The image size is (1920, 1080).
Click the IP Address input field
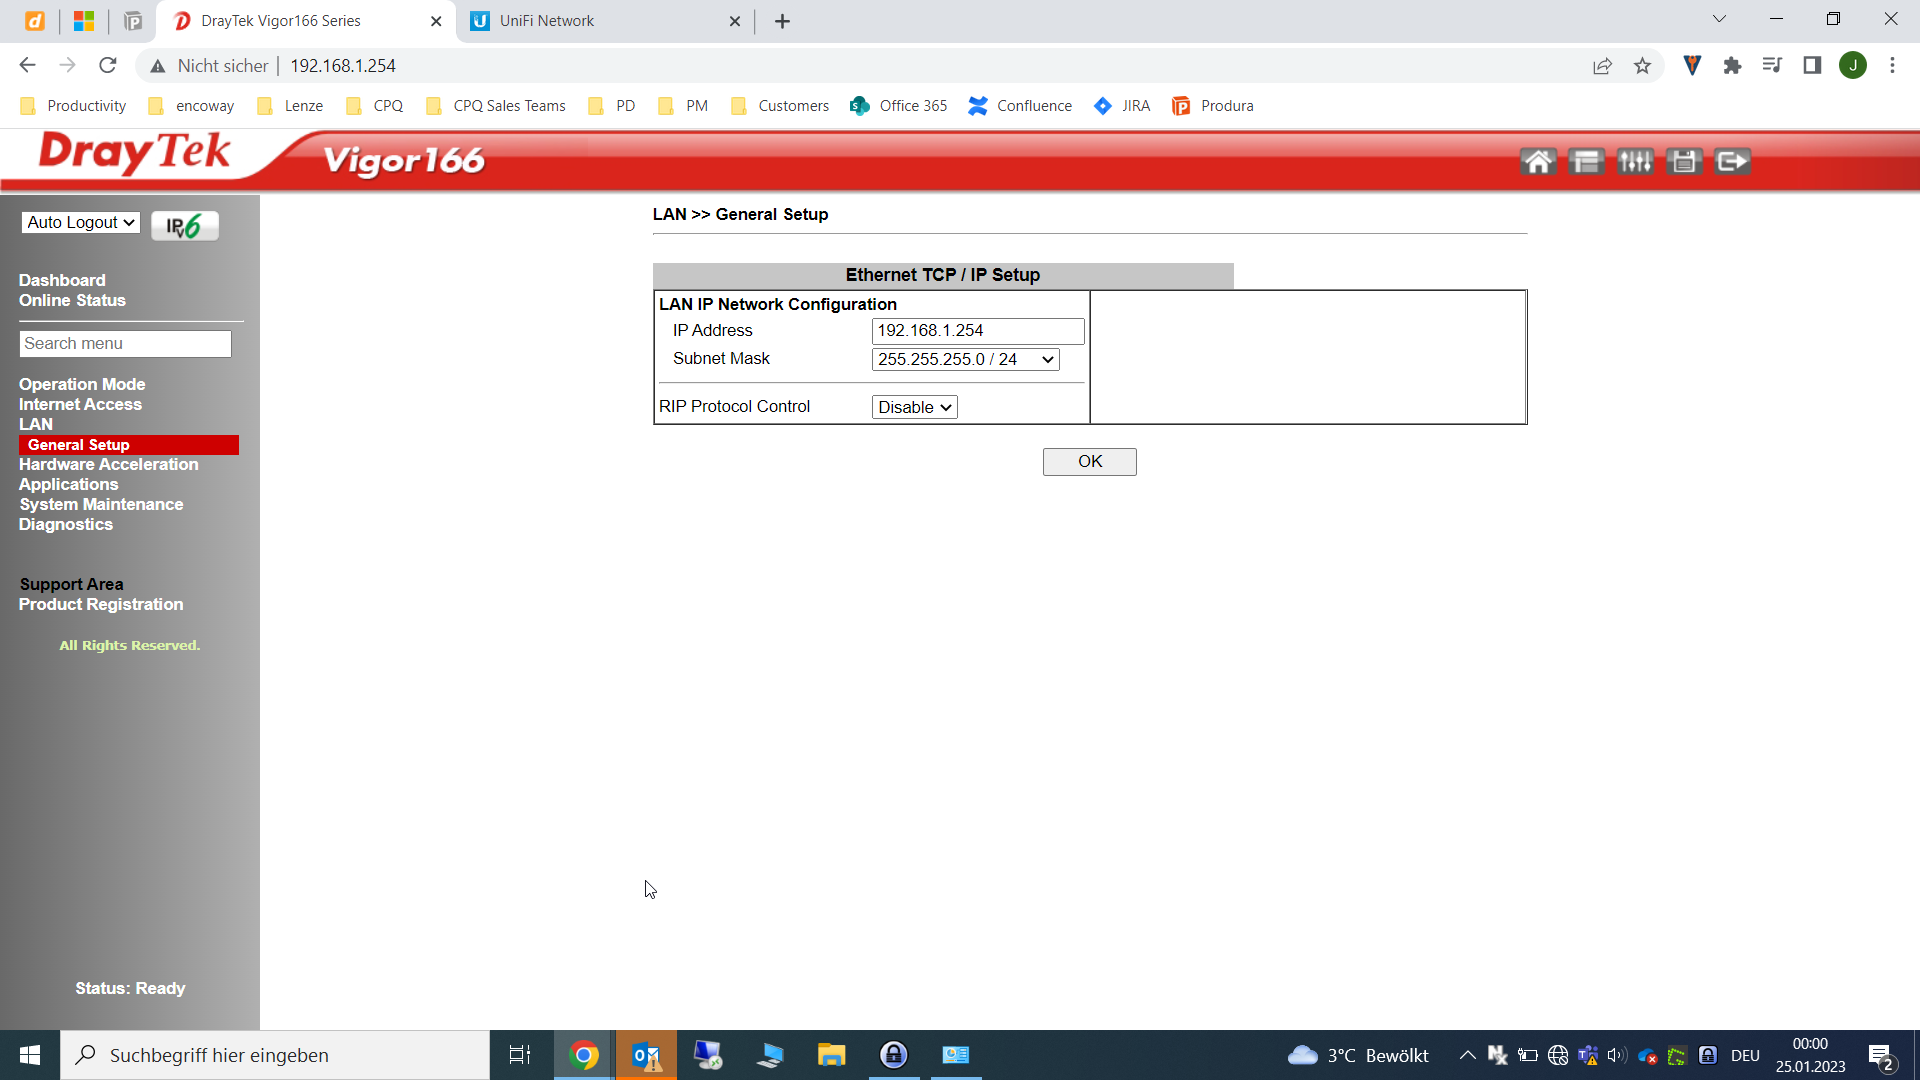(x=978, y=331)
